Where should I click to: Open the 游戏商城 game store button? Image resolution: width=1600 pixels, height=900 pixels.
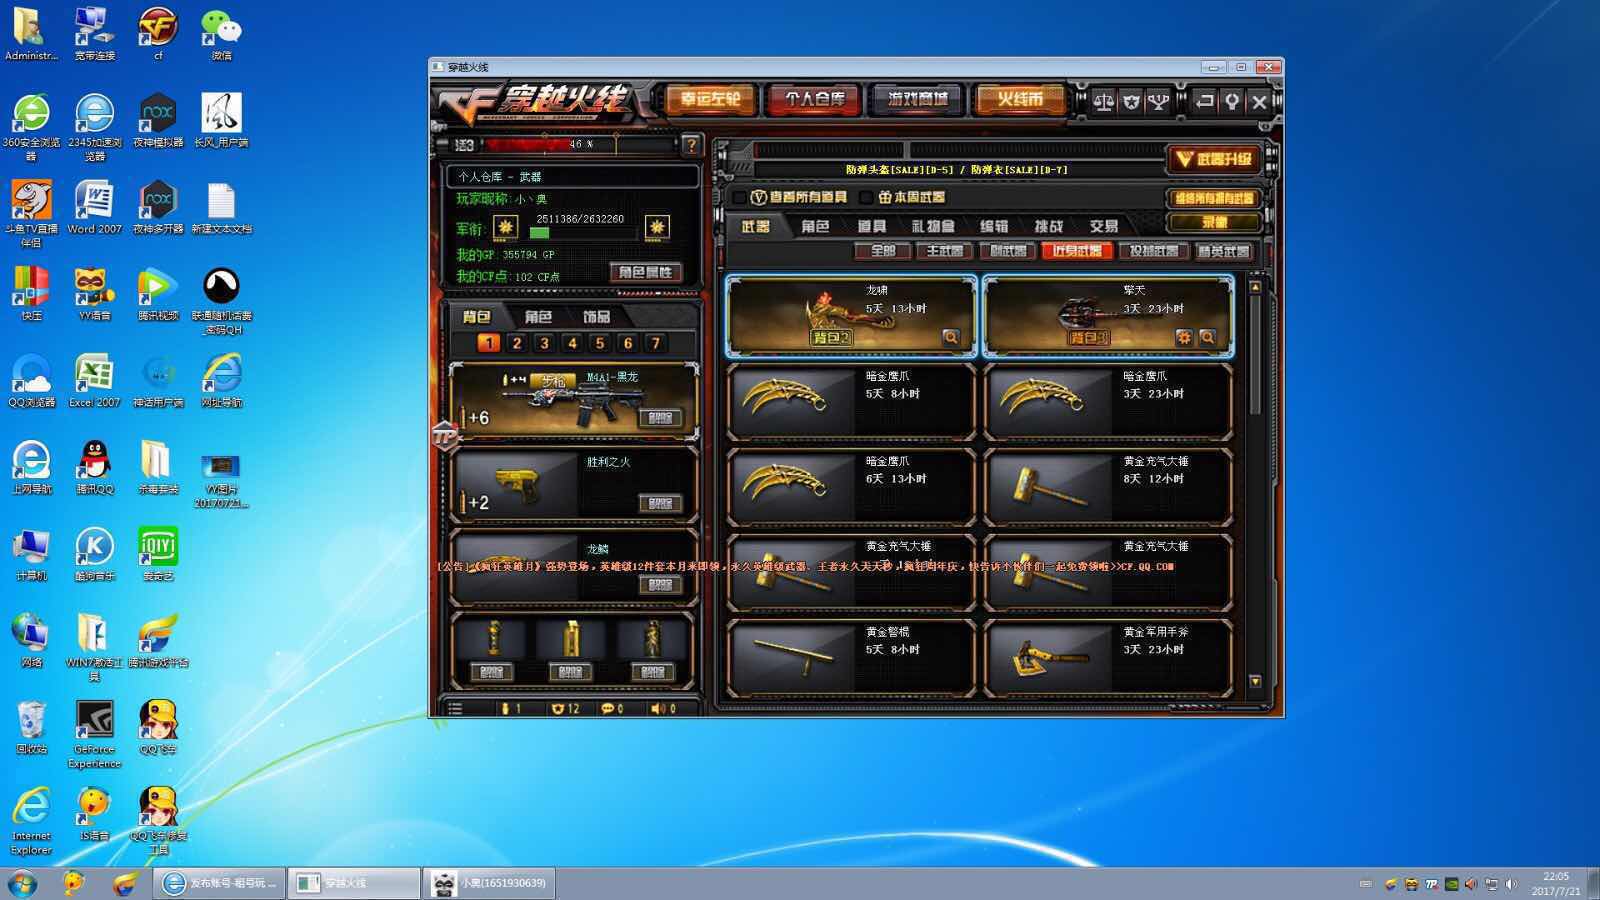(917, 99)
